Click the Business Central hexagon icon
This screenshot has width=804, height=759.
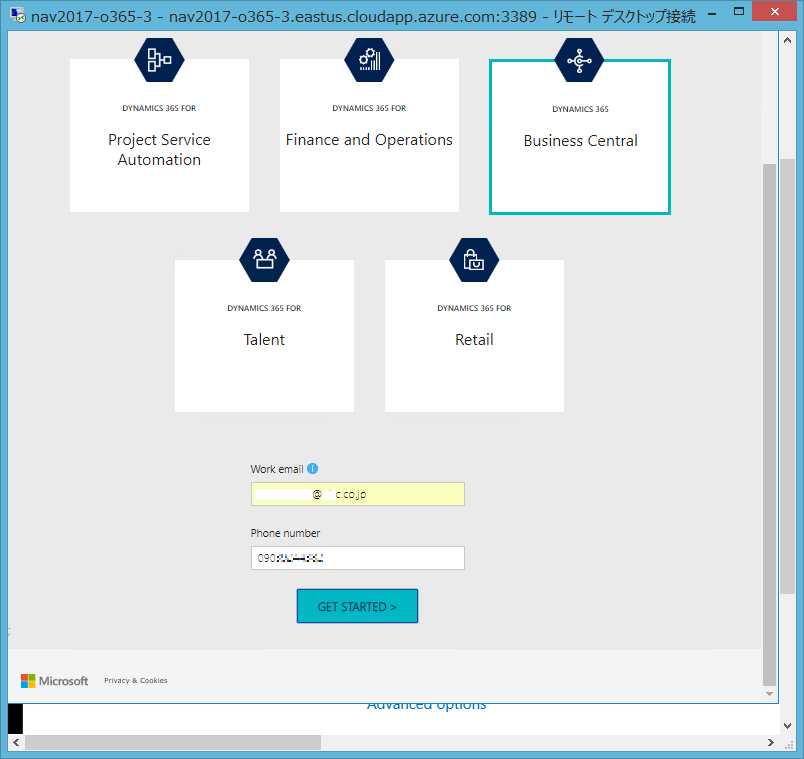[x=579, y=60]
